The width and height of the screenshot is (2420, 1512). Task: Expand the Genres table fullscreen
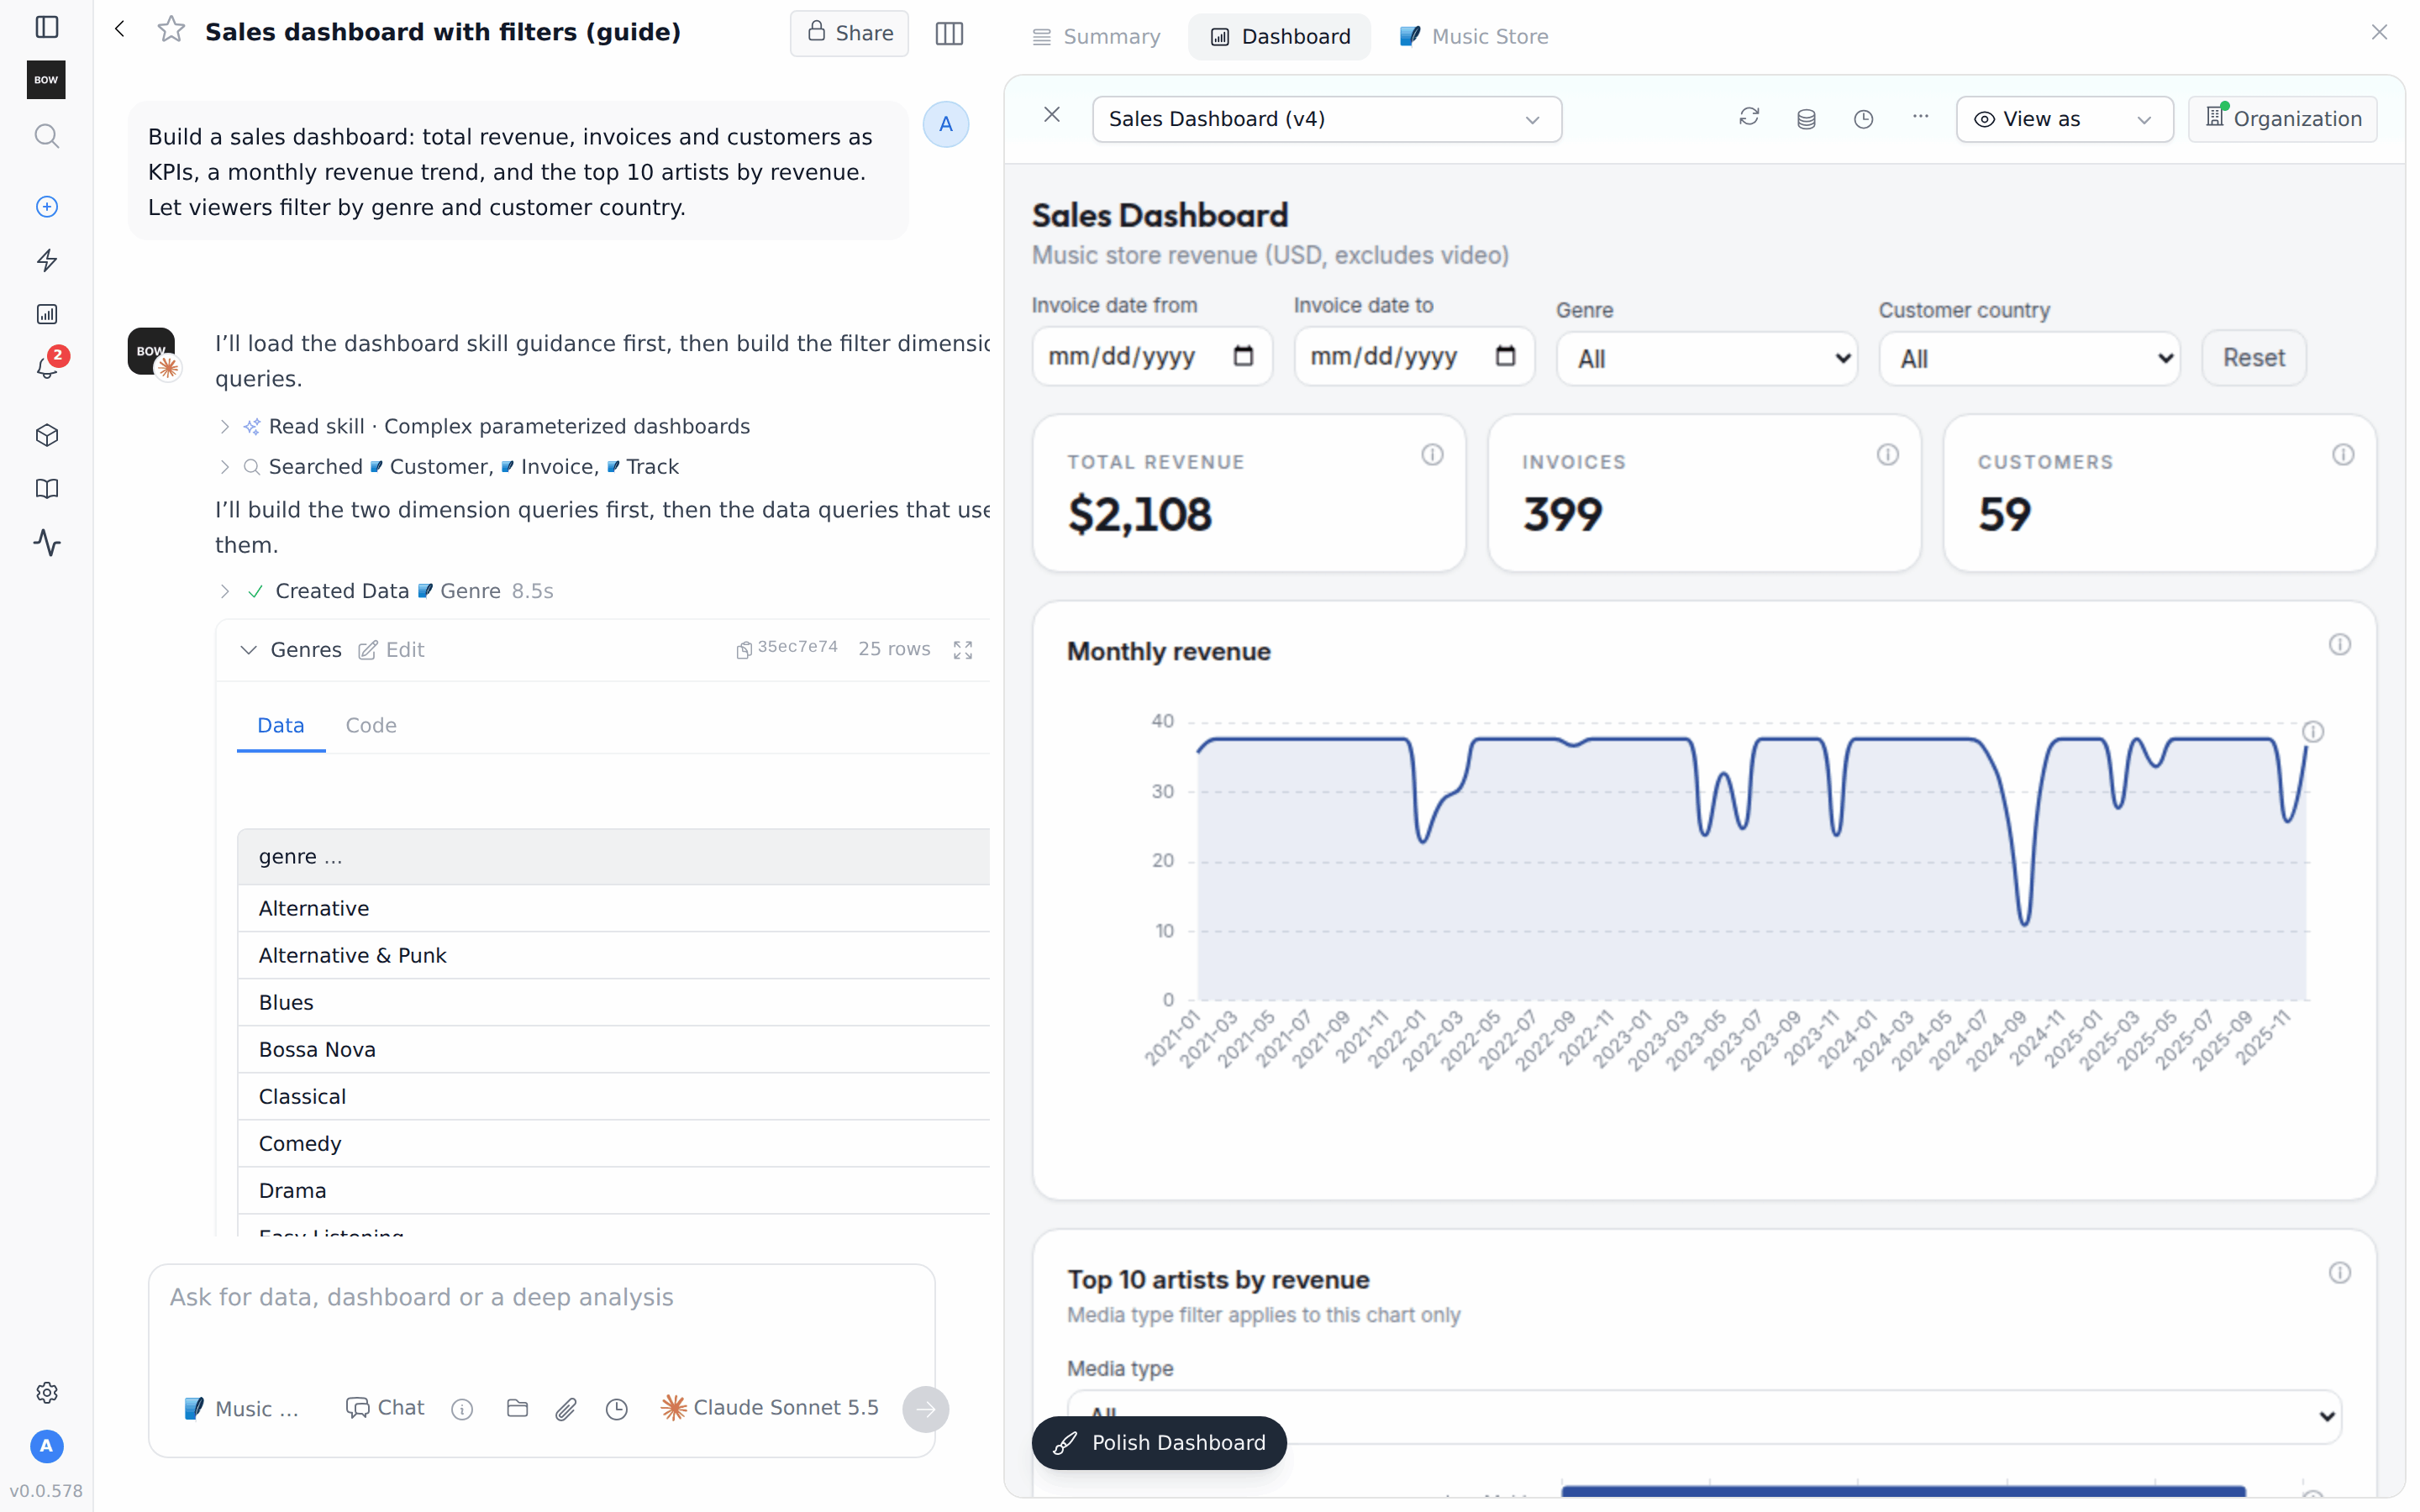963,650
